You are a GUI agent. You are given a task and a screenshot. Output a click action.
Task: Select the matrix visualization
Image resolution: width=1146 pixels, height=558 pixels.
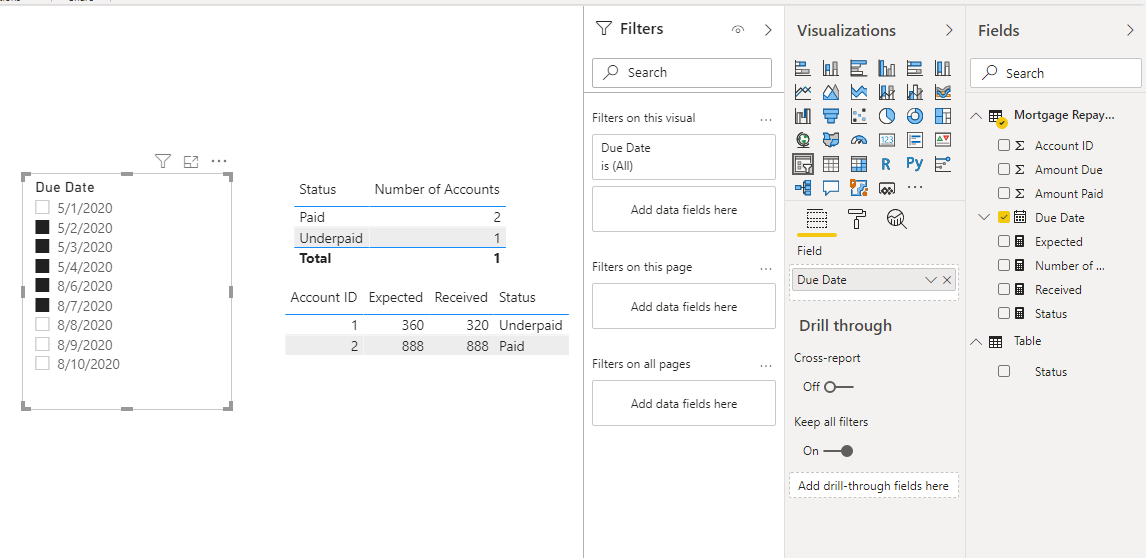click(x=859, y=163)
